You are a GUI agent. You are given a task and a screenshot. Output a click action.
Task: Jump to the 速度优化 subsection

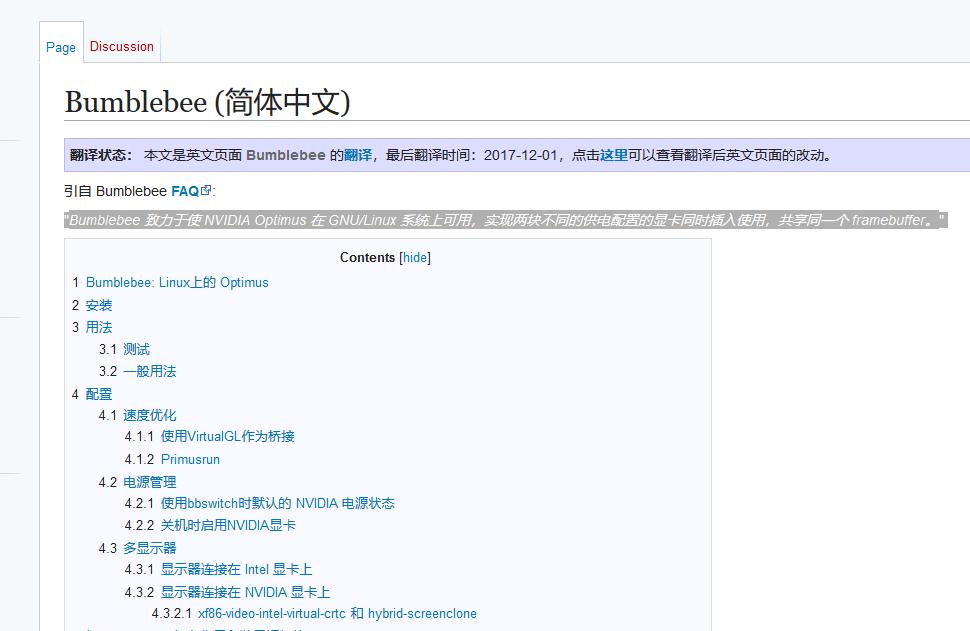tap(150, 415)
